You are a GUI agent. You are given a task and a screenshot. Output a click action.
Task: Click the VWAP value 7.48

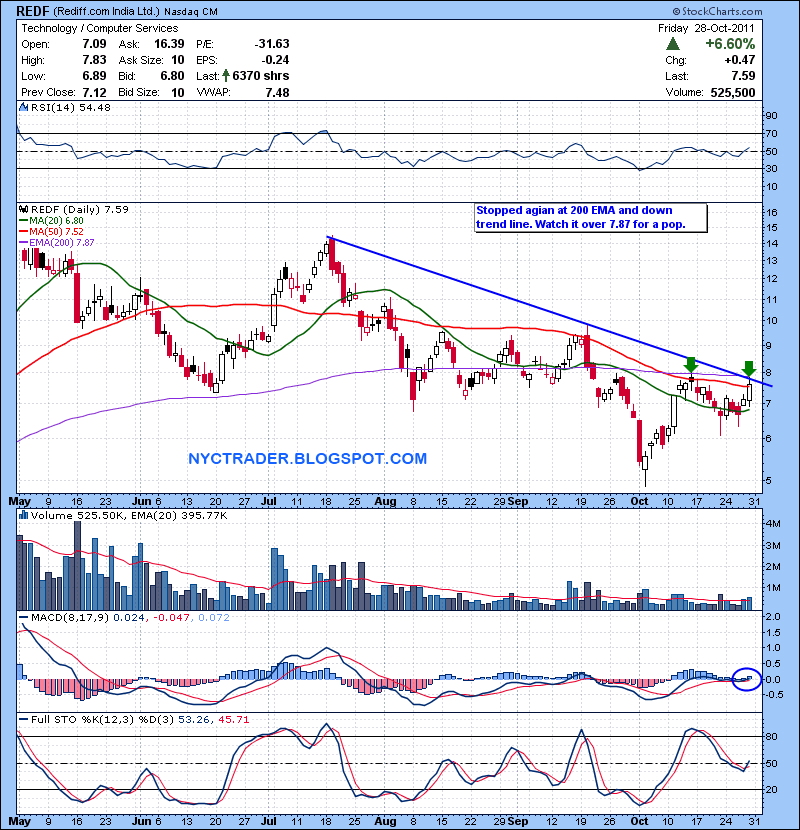[277, 93]
